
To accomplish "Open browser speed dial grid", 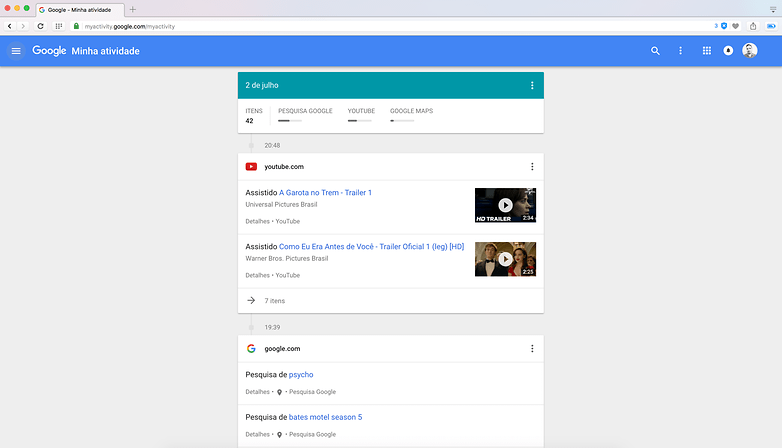I will pos(59,26).
